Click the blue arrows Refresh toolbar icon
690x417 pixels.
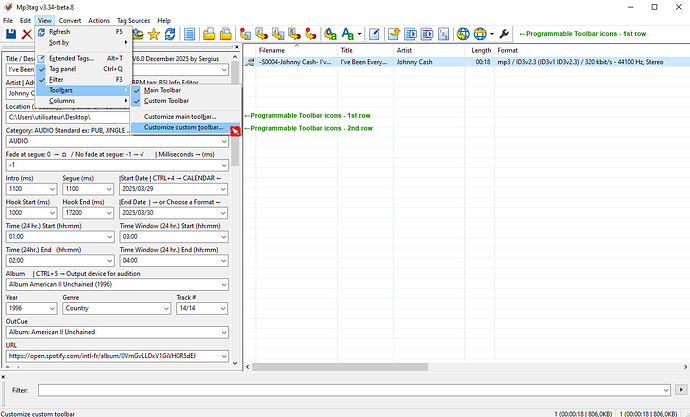170,34
